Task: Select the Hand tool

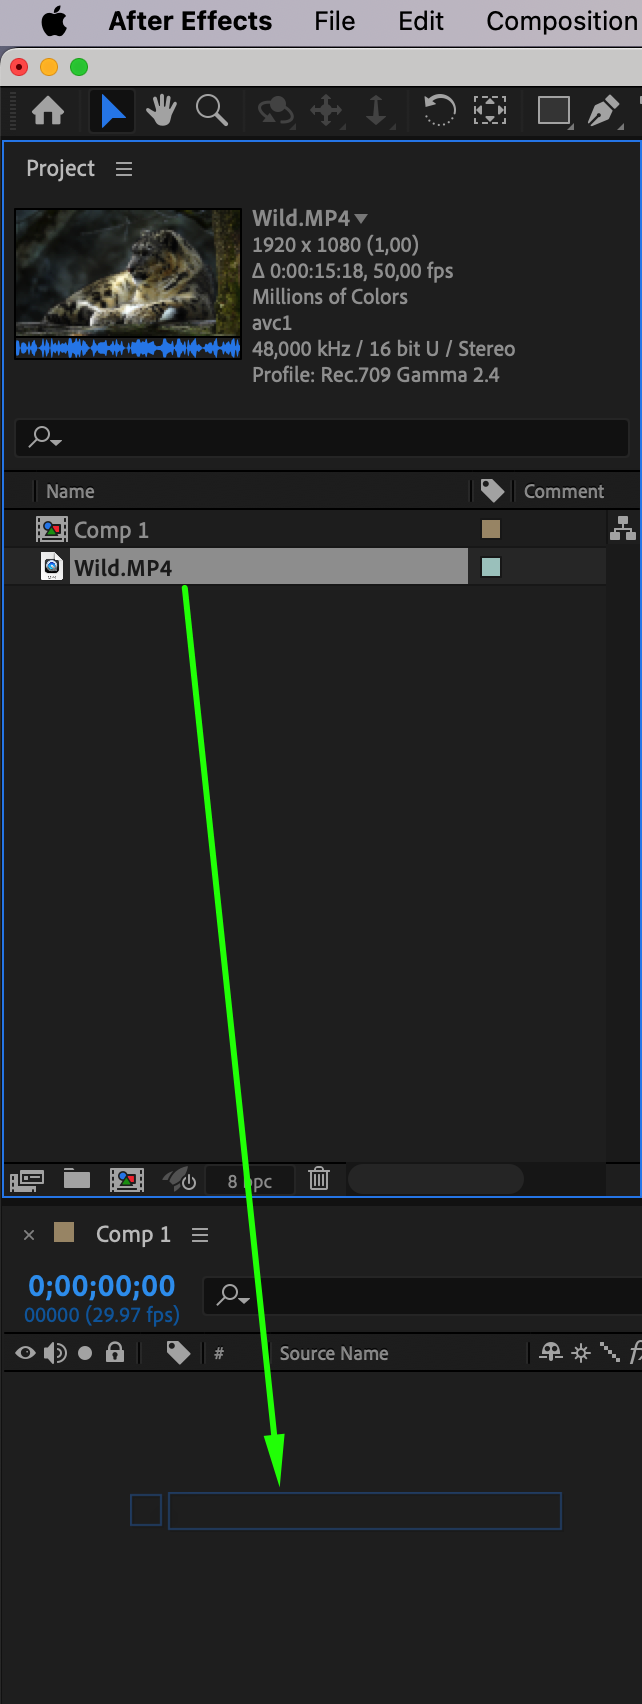Action: coord(161,110)
